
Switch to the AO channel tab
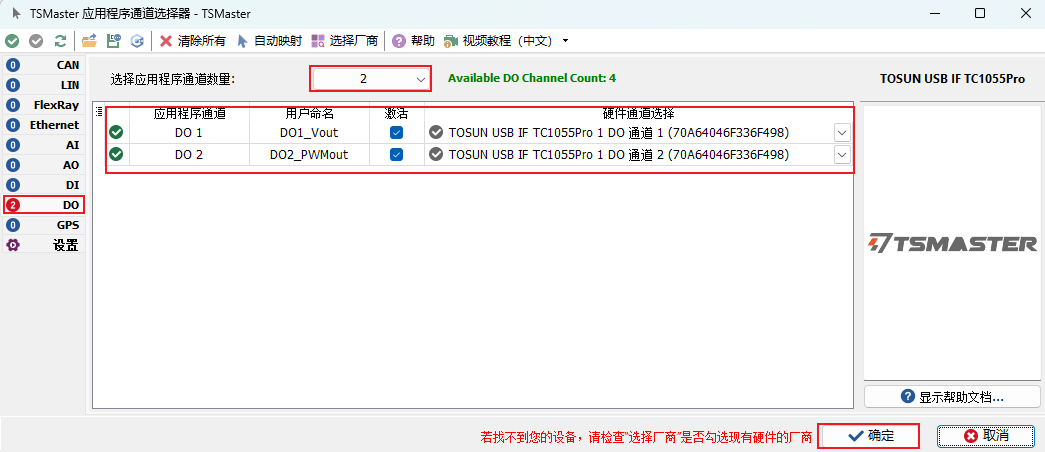pyautogui.click(x=44, y=165)
